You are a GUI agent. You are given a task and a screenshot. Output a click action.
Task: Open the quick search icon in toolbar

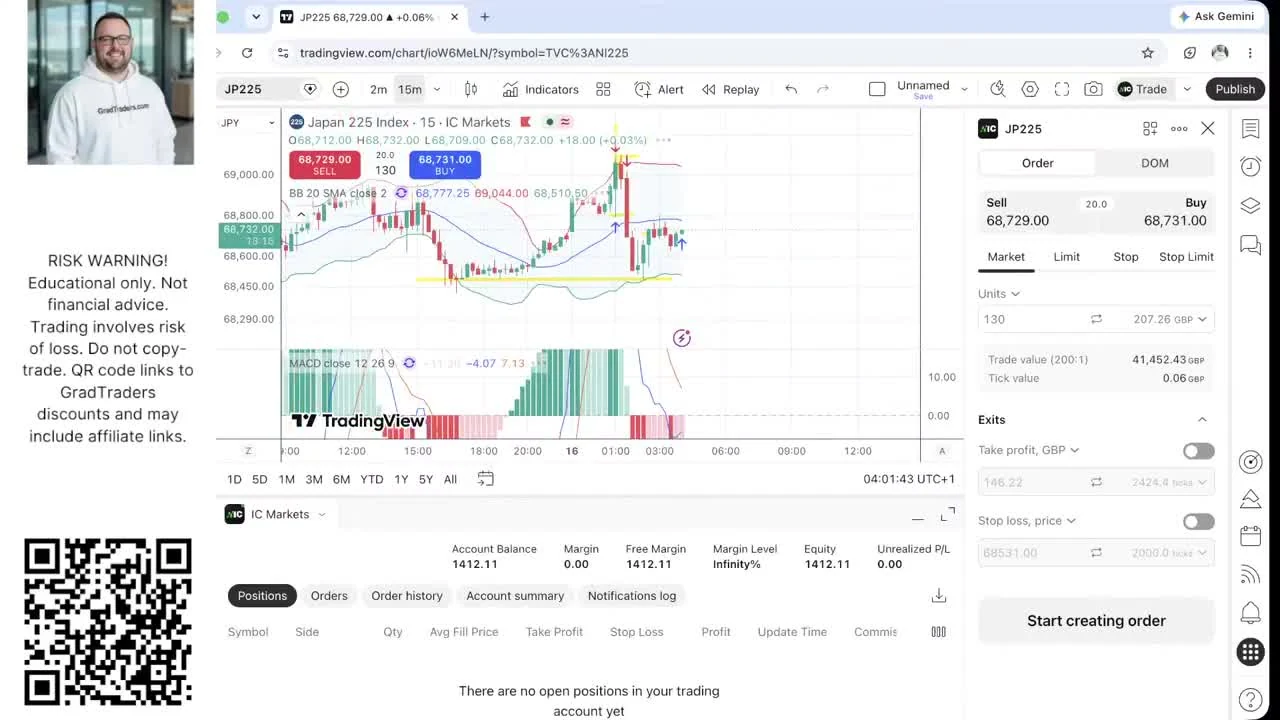pos(997,89)
